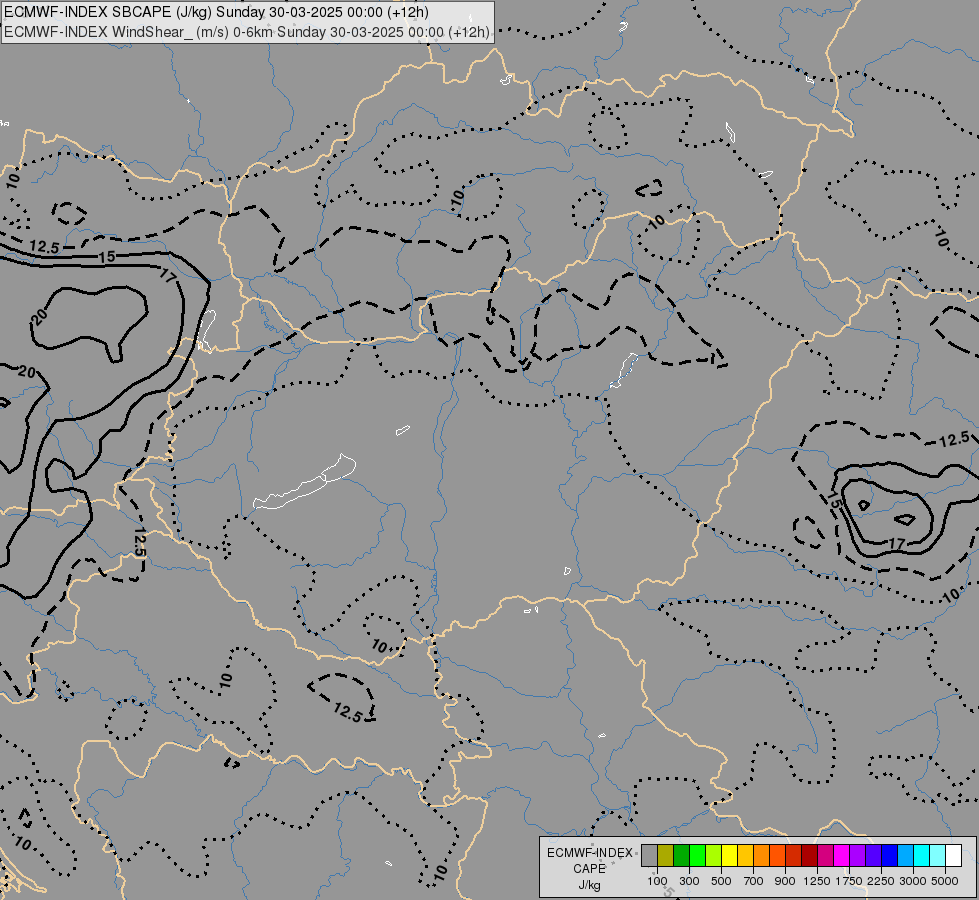979x900 pixels.
Task: Select the pure blue legend swatch
Action: click(x=890, y=856)
